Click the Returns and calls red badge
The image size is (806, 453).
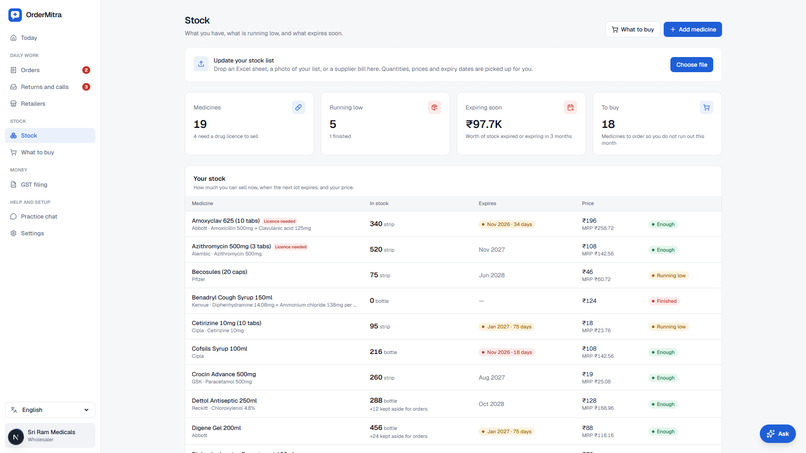click(x=86, y=87)
